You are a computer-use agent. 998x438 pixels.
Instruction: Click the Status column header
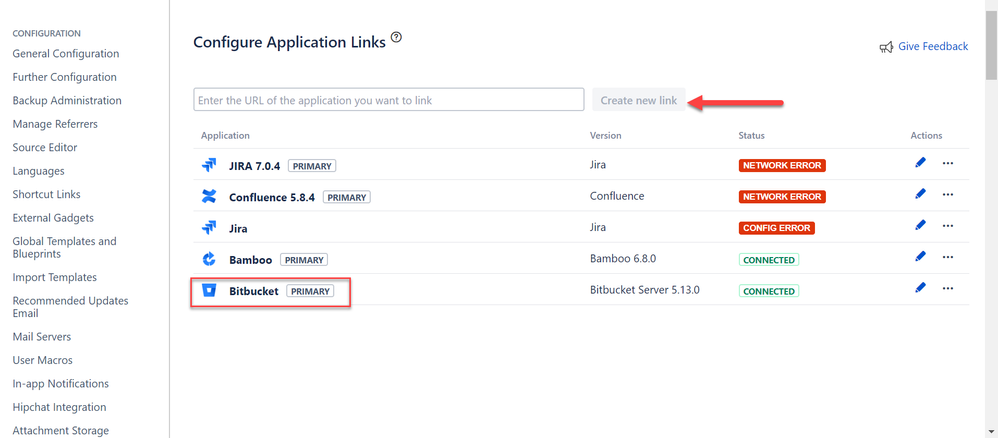click(x=752, y=136)
